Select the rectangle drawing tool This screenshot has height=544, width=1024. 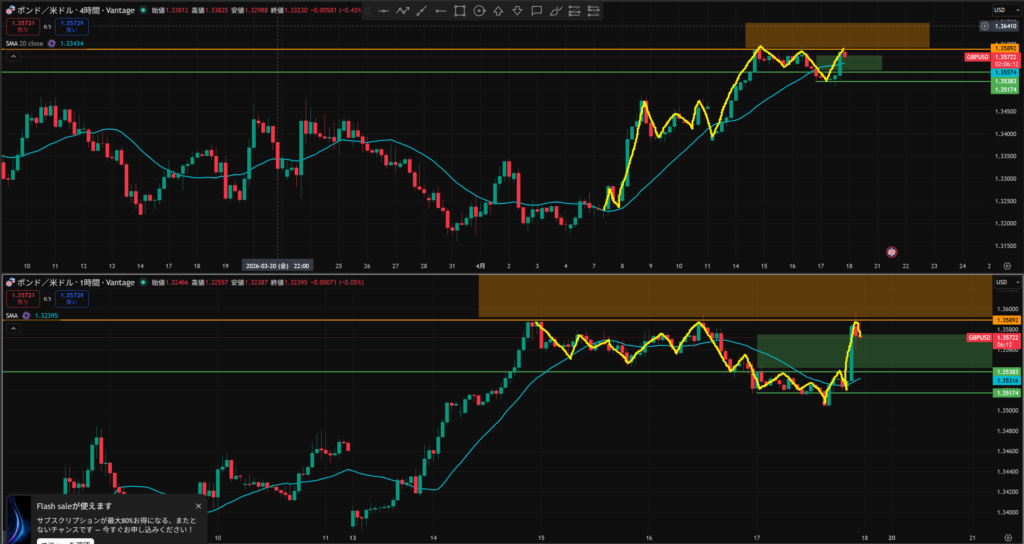[x=460, y=11]
